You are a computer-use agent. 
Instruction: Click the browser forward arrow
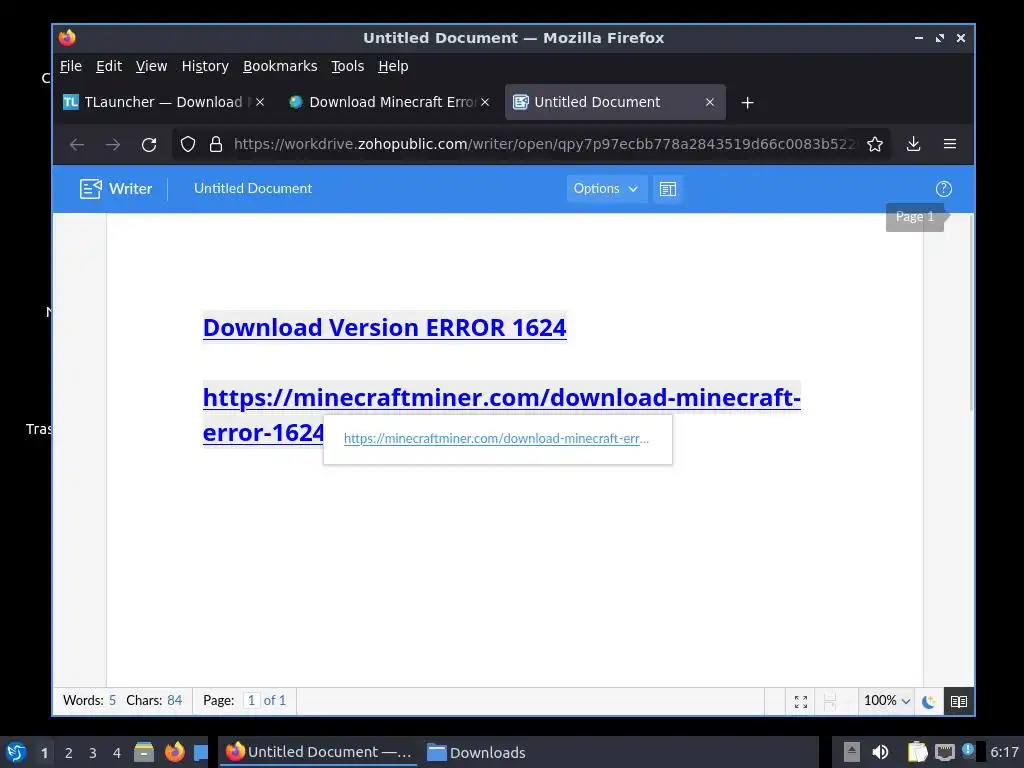coord(113,144)
